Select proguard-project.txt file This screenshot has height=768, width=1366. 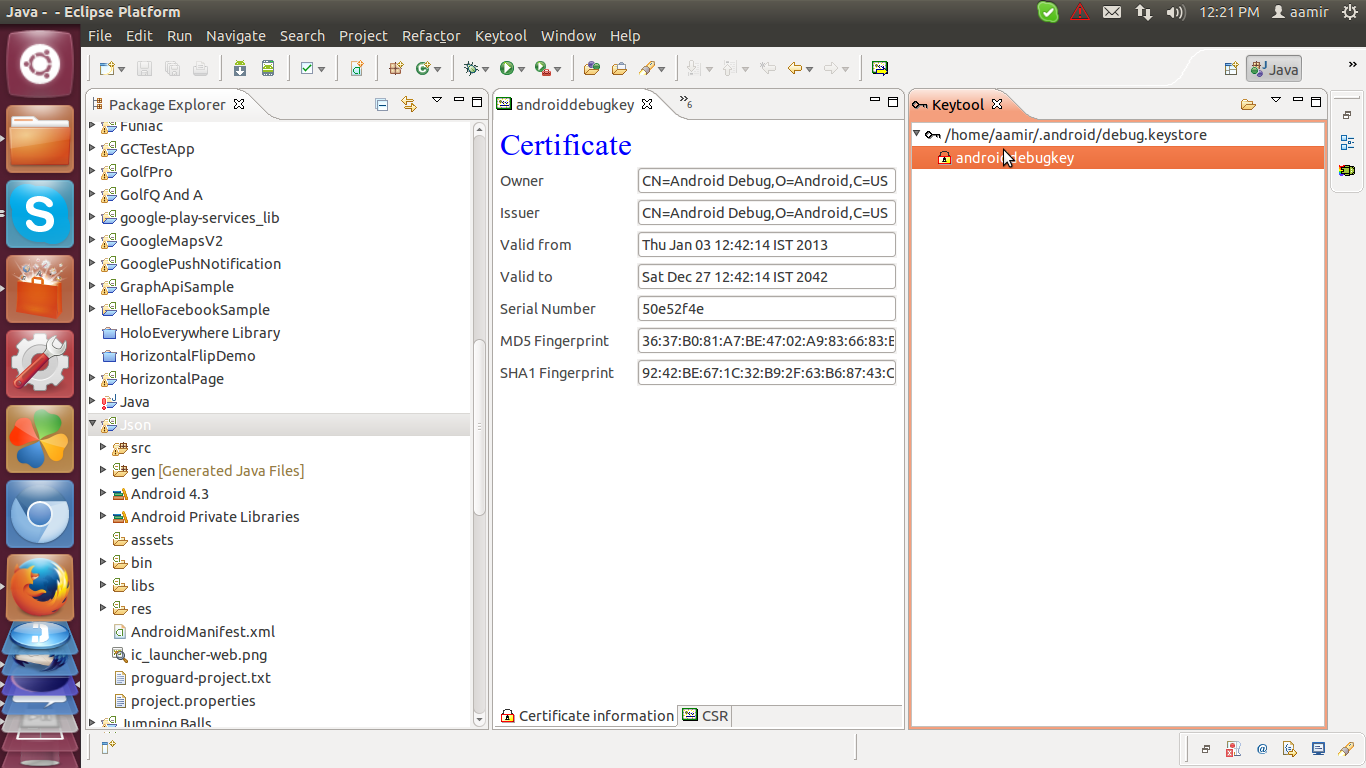[201, 677]
